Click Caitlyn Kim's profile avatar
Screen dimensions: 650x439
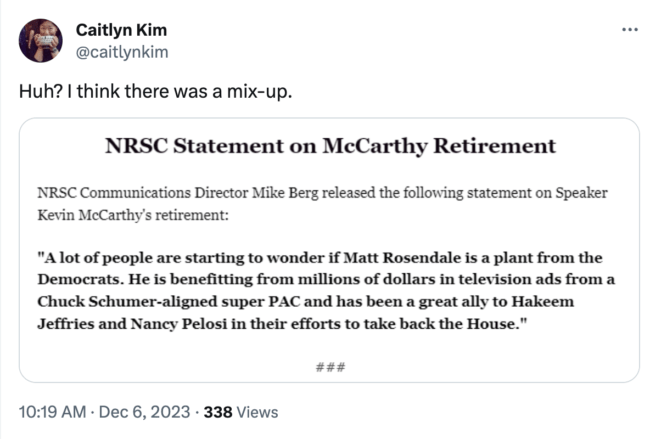click(x=39, y=39)
